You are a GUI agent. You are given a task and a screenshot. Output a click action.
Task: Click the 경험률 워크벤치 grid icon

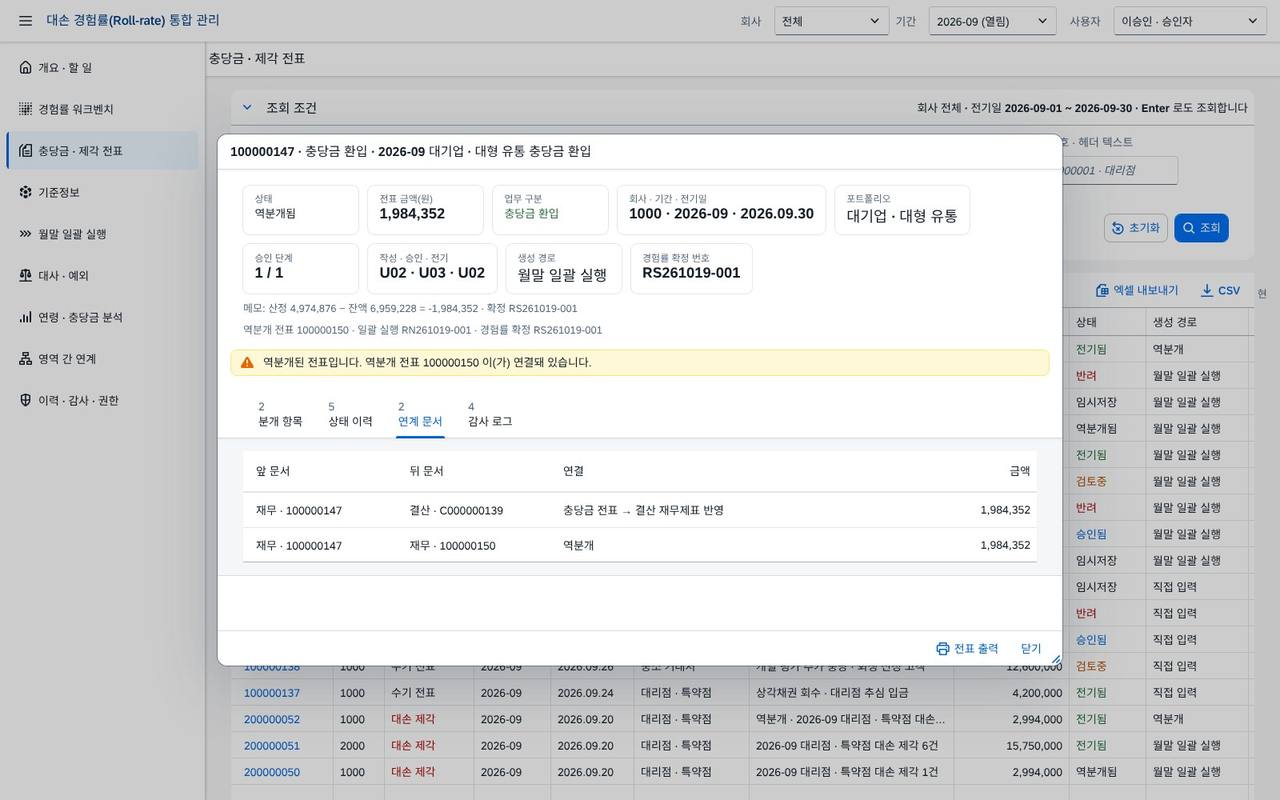tap(25, 109)
